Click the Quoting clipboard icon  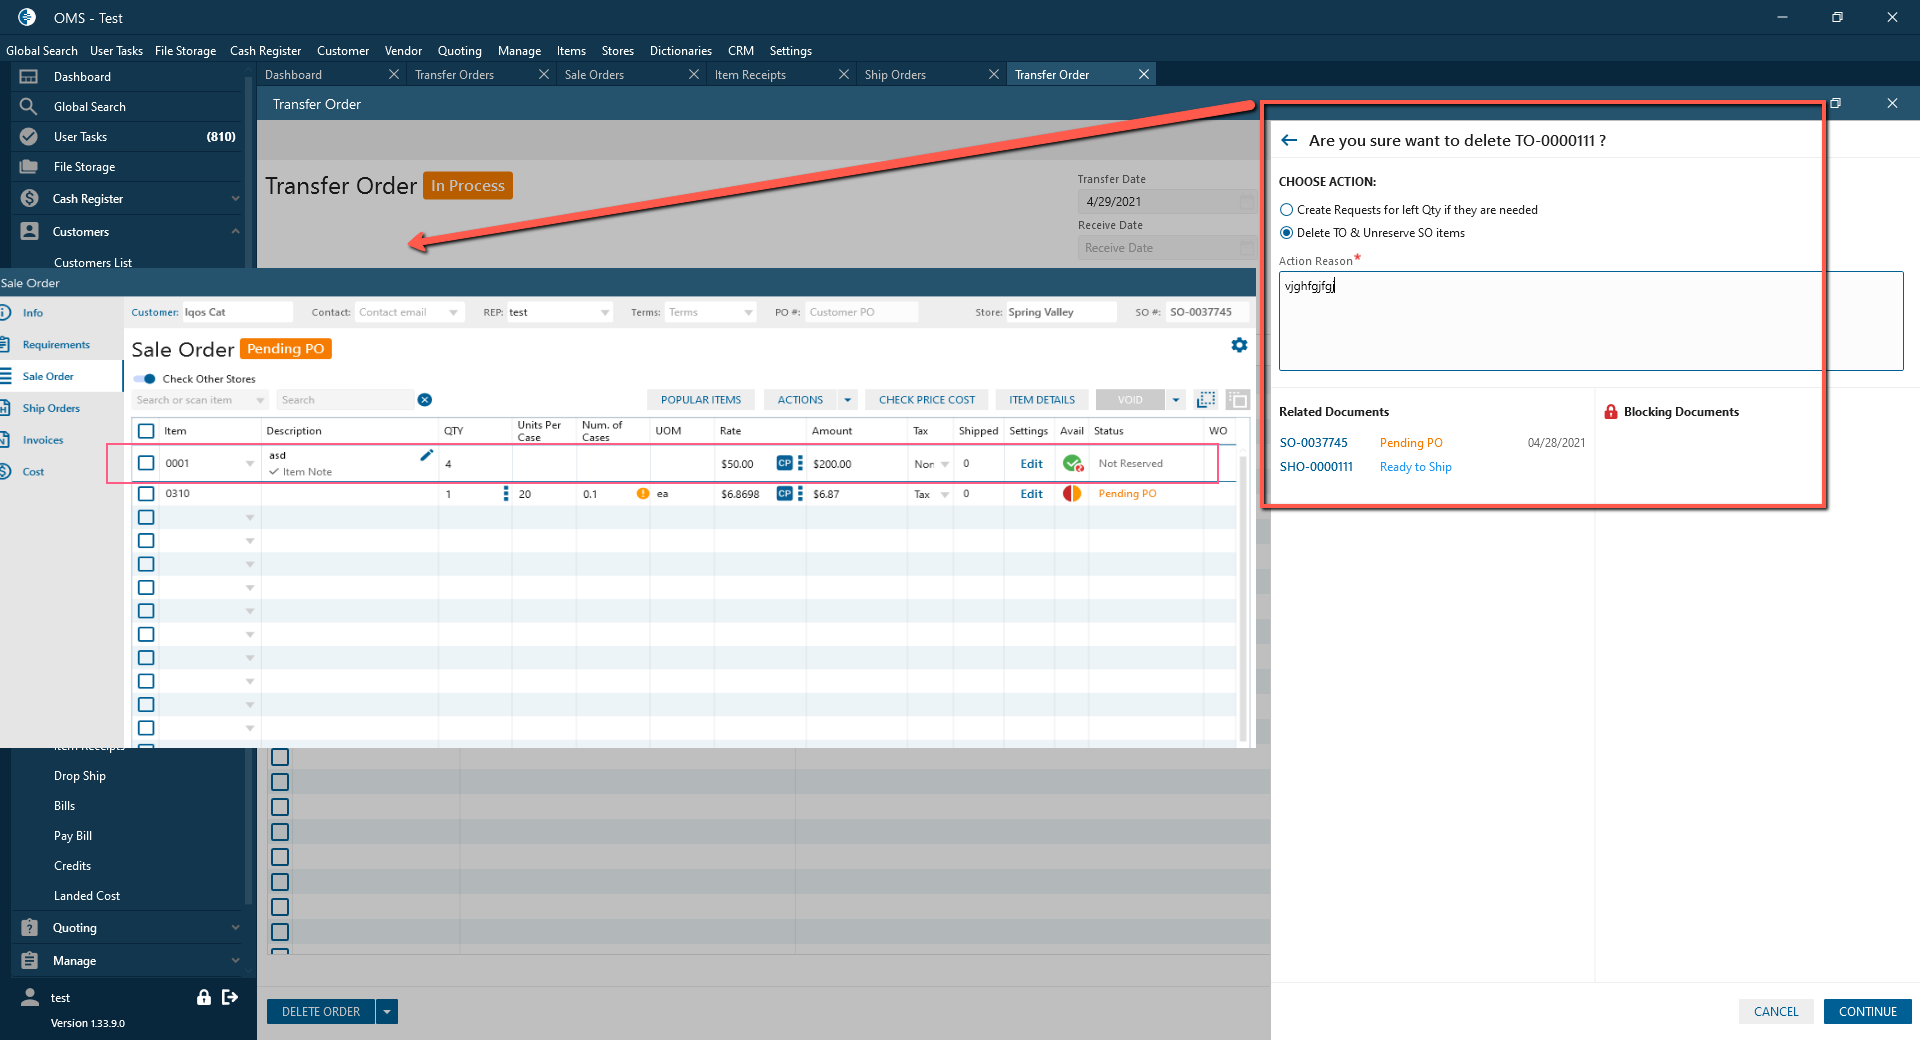[x=29, y=928]
